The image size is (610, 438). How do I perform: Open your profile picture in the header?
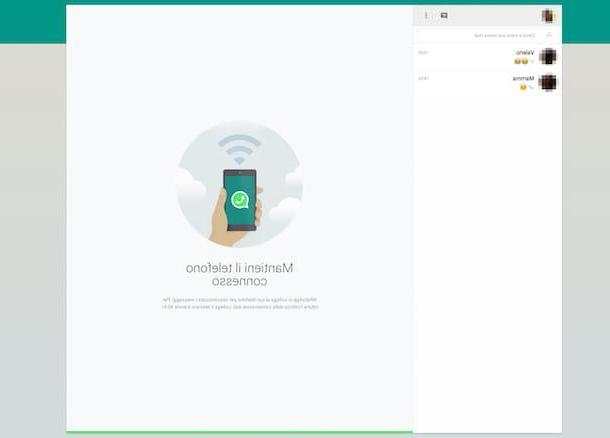tap(548, 16)
